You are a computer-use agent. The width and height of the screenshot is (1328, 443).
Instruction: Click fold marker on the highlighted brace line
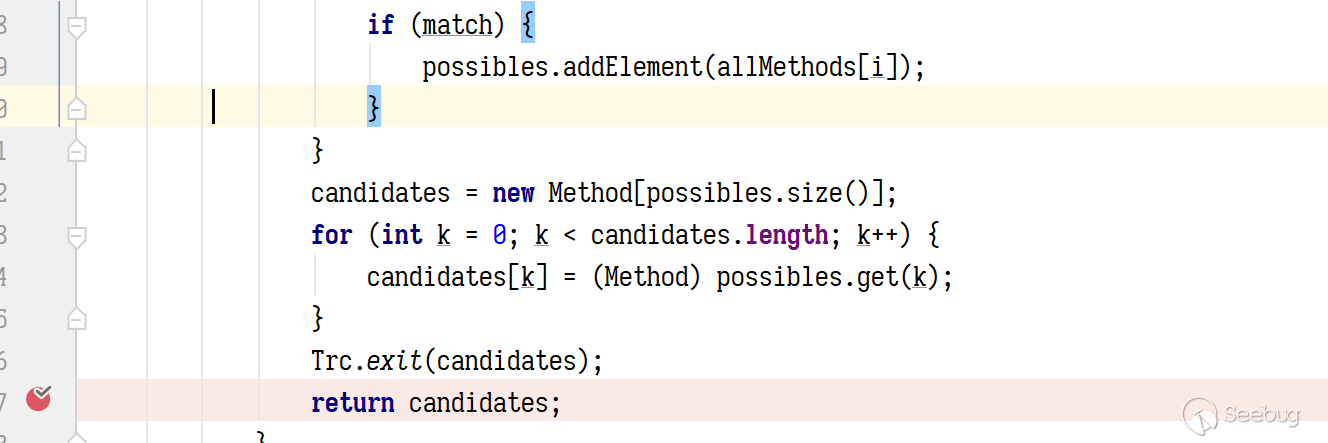coord(76,107)
